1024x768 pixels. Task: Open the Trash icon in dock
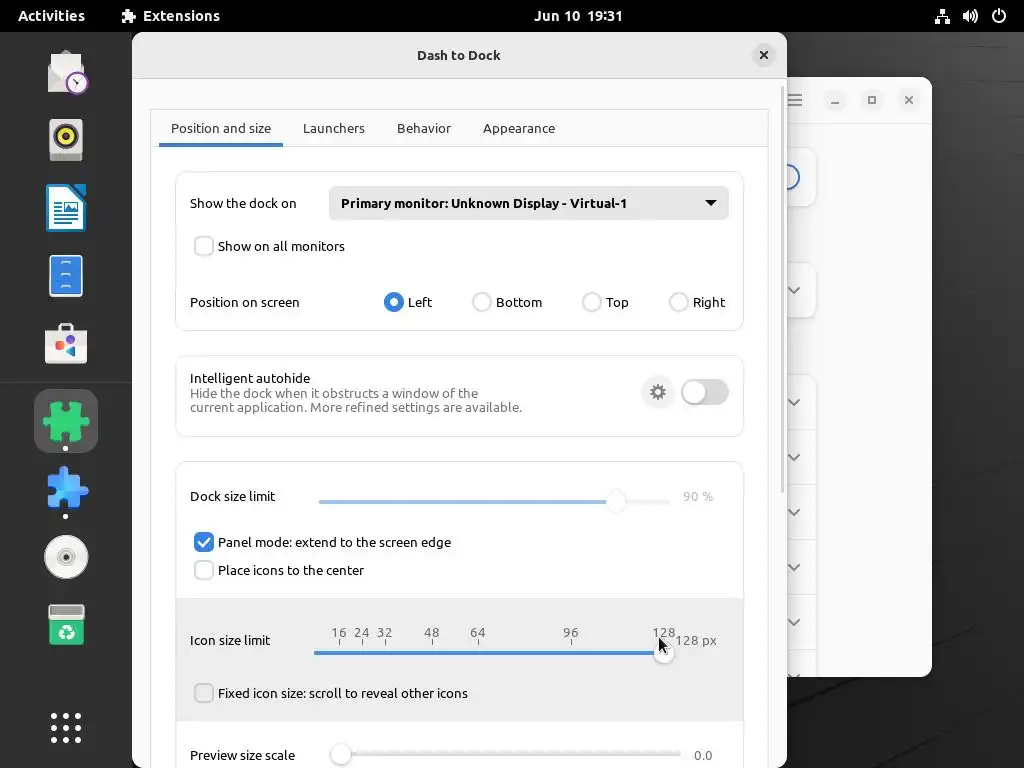coord(66,625)
